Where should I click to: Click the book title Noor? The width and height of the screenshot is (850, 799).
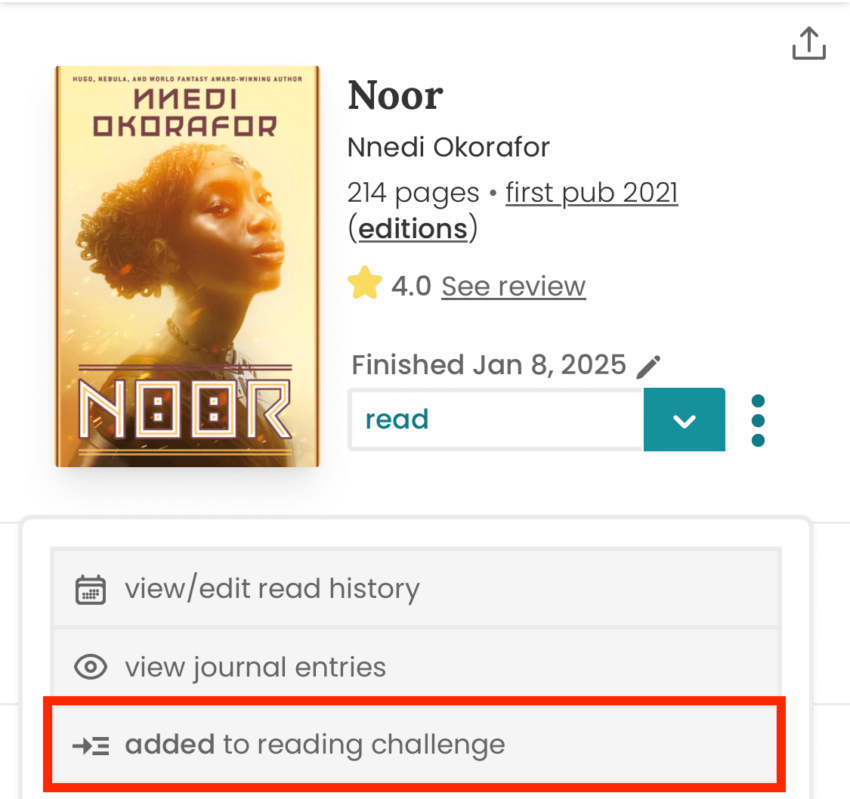(394, 95)
